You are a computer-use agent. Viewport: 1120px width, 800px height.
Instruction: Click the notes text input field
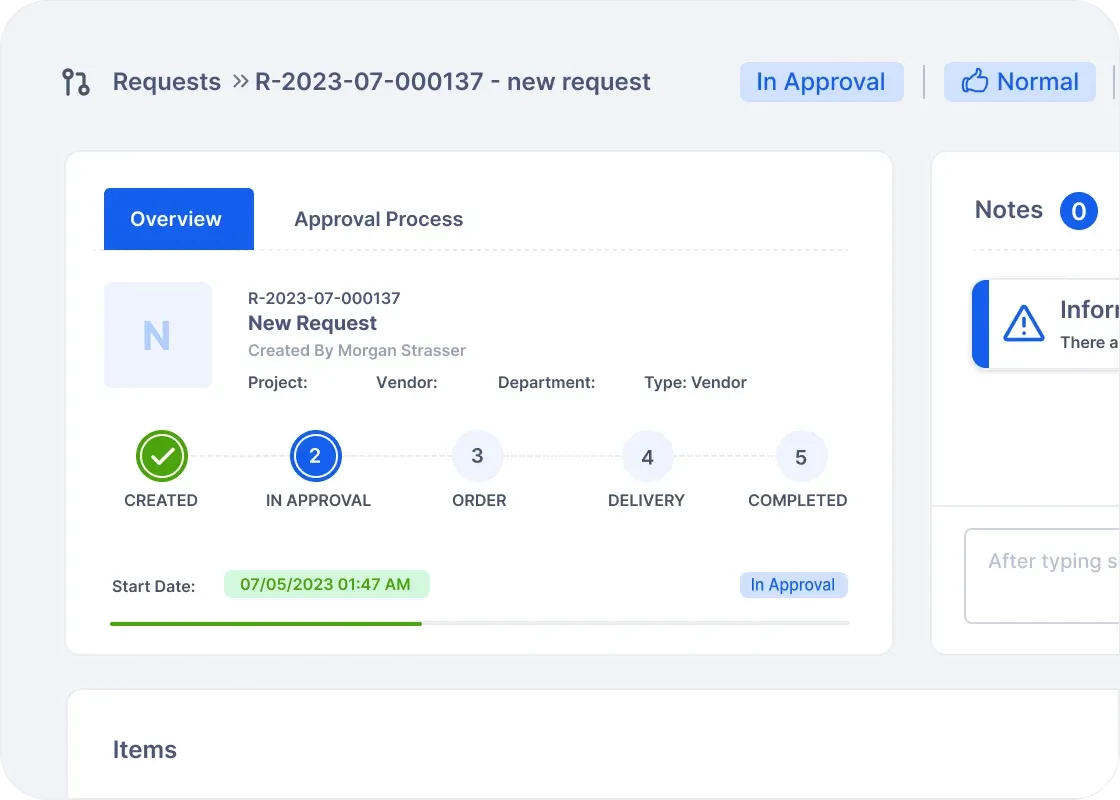click(x=1042, y=576)
